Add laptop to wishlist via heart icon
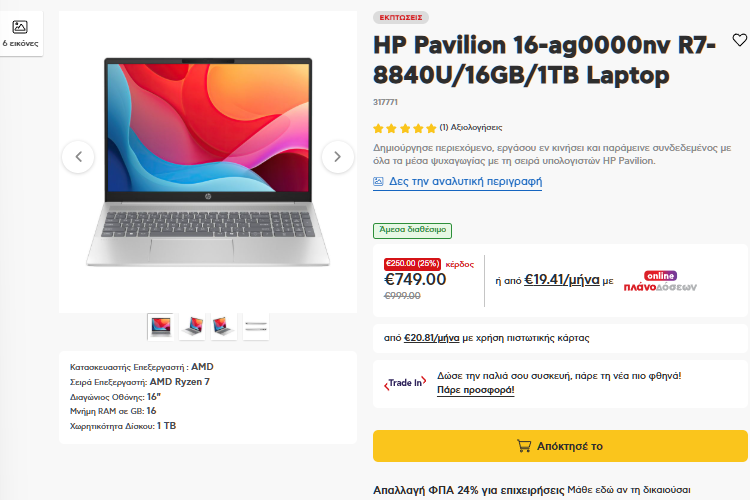Viewport: 750px width, 500px height. 739,40
